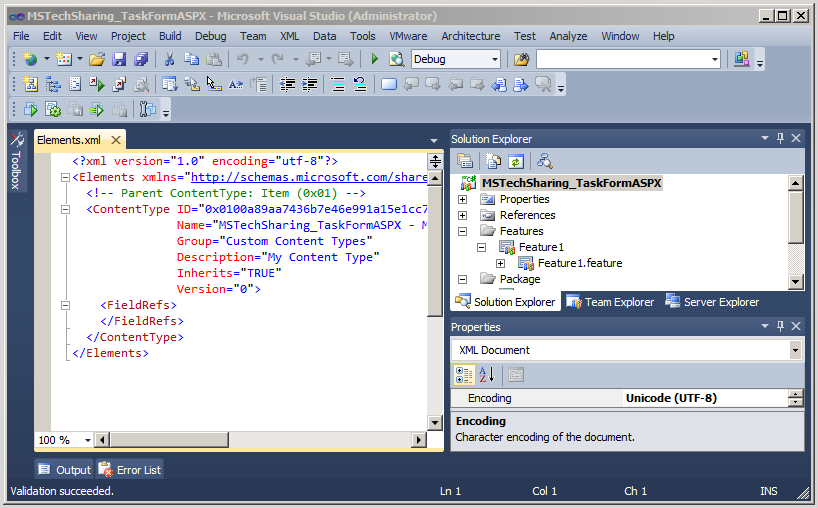818x508 pixels.
Task: Click the Add New Item toolbar icon
Action: click(64, 59)
